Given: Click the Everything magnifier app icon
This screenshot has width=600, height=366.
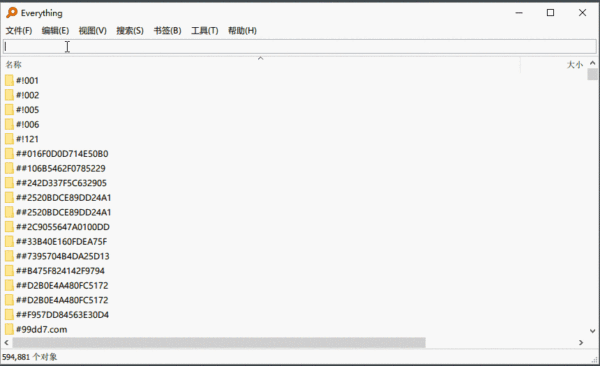Looking at the screenshot, I should point(12,13).
